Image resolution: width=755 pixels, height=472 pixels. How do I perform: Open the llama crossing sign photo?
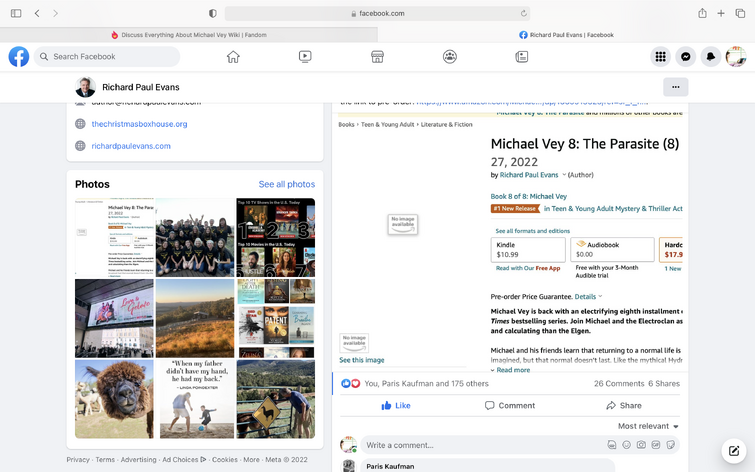276,399
